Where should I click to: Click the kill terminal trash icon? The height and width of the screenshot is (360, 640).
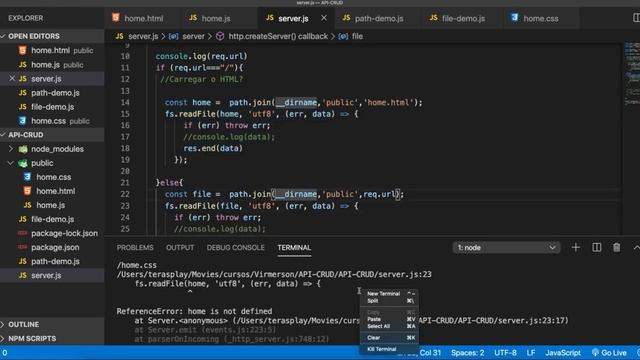click(x=617, y=247)
